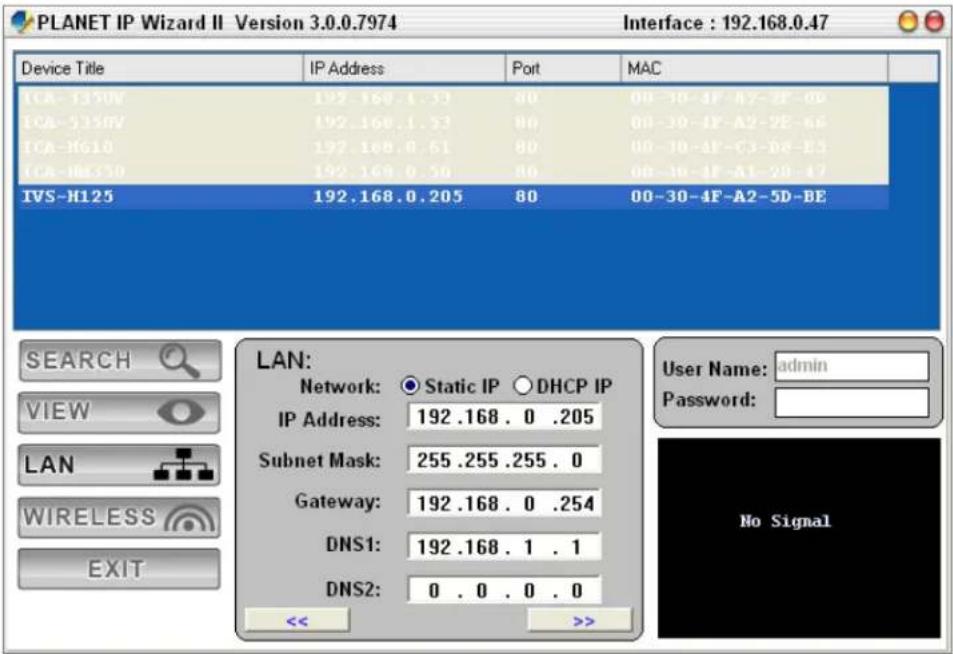Close window with the red title button

934,22
